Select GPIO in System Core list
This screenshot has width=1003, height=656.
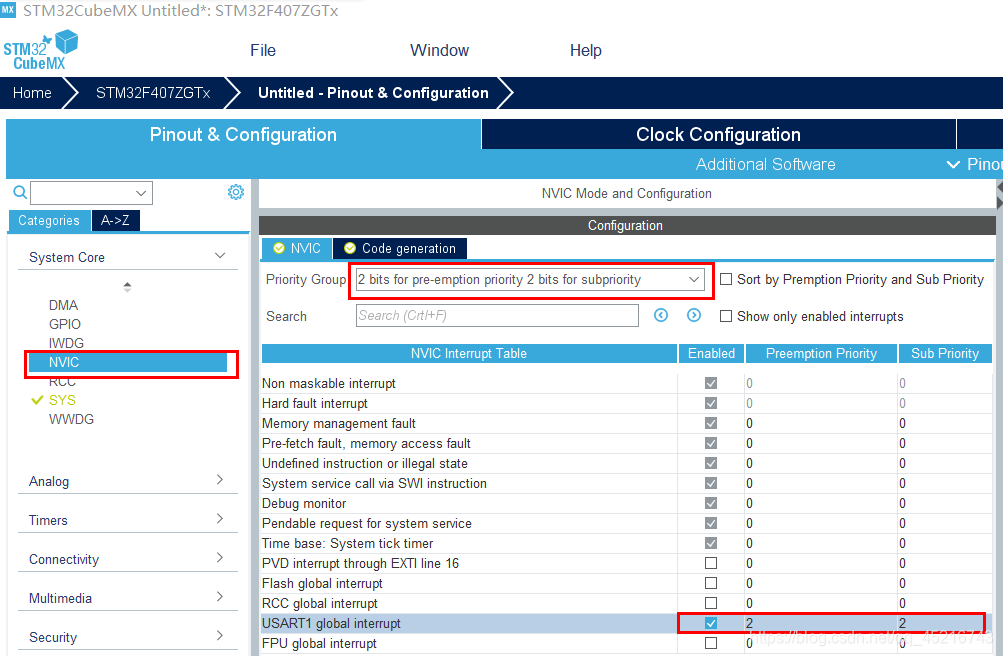click(65, 324)
